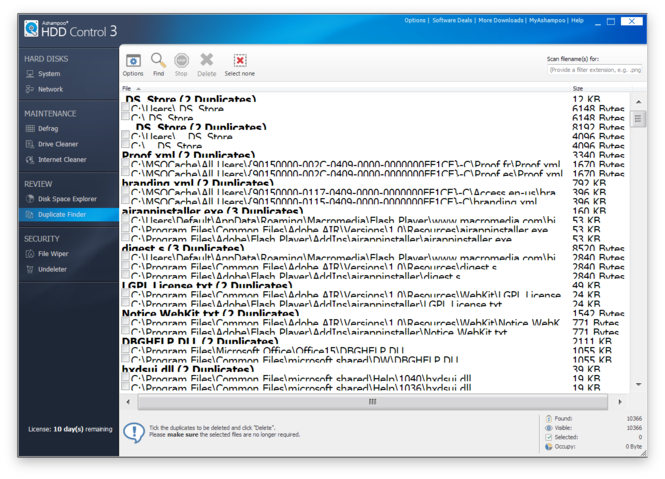This screenshot has height=479, width=665.
Task: Sort list by Size column header
Action: 578,89
